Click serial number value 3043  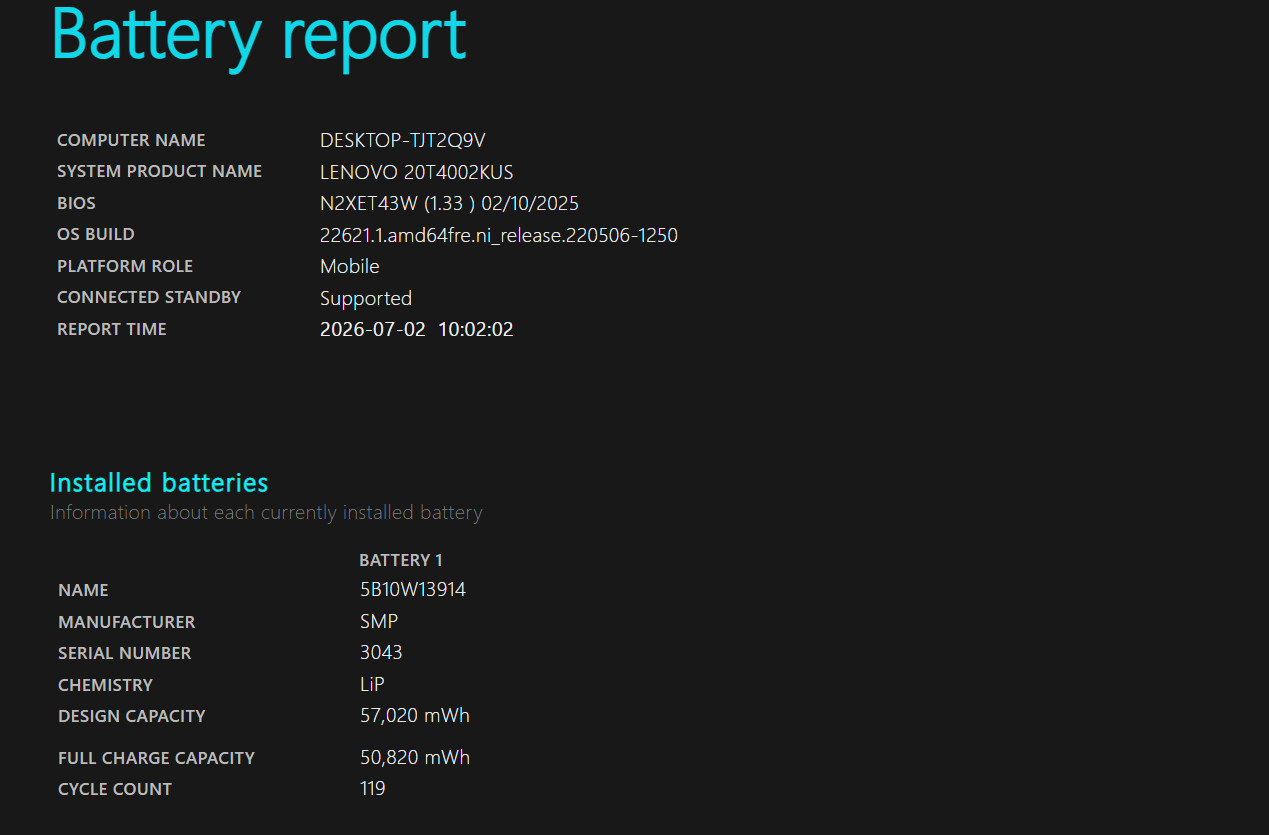[381, 652]
